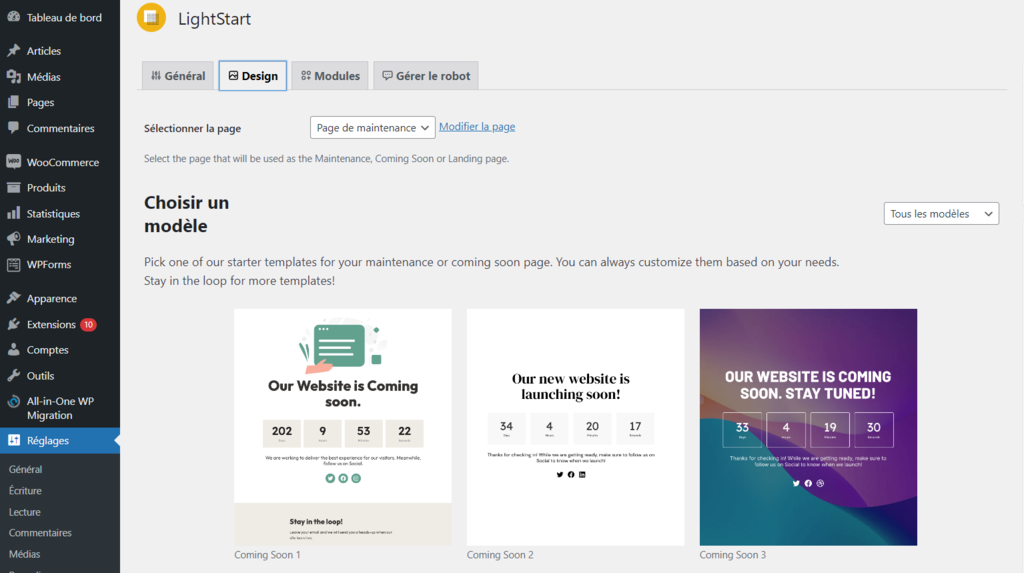Click the Extensions plug icon
1024x573 pixels.
click(14, 324)
